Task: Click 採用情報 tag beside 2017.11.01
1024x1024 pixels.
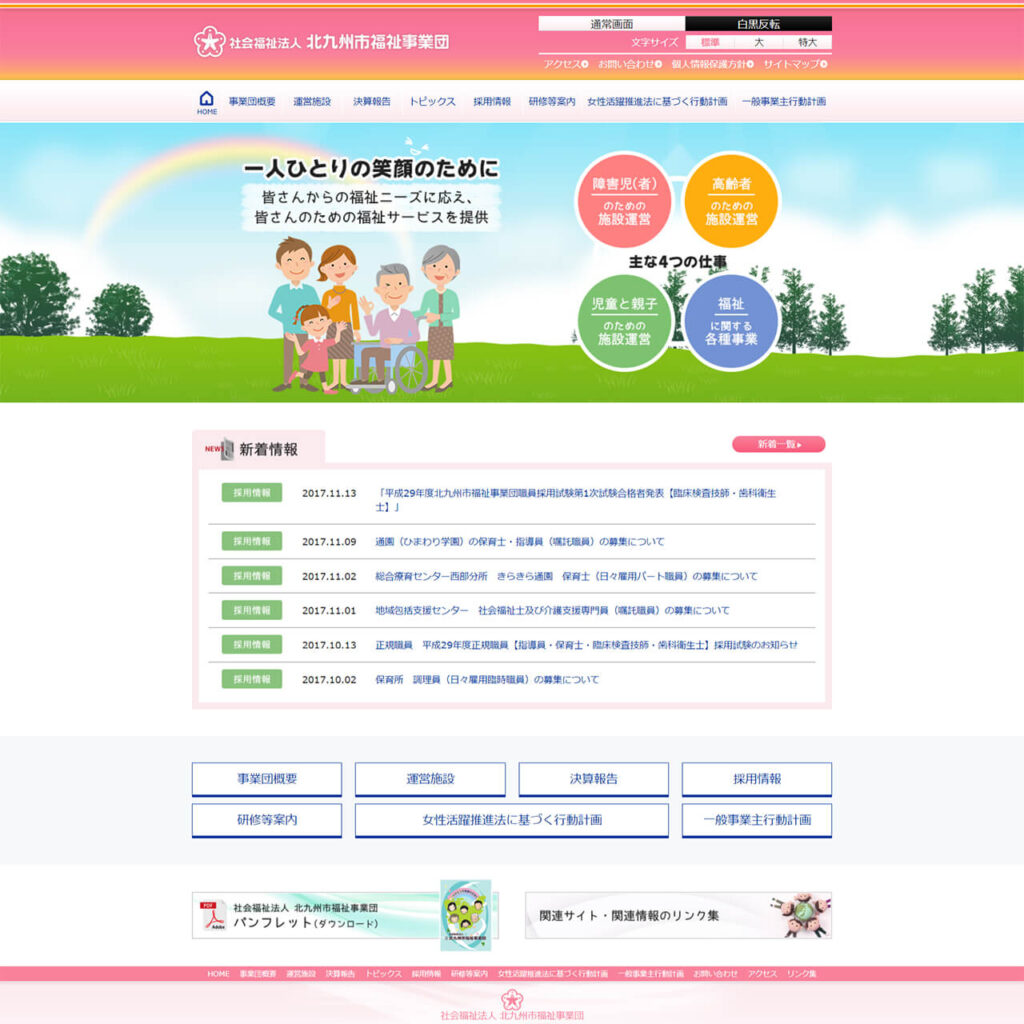Action: coord(251,610)
